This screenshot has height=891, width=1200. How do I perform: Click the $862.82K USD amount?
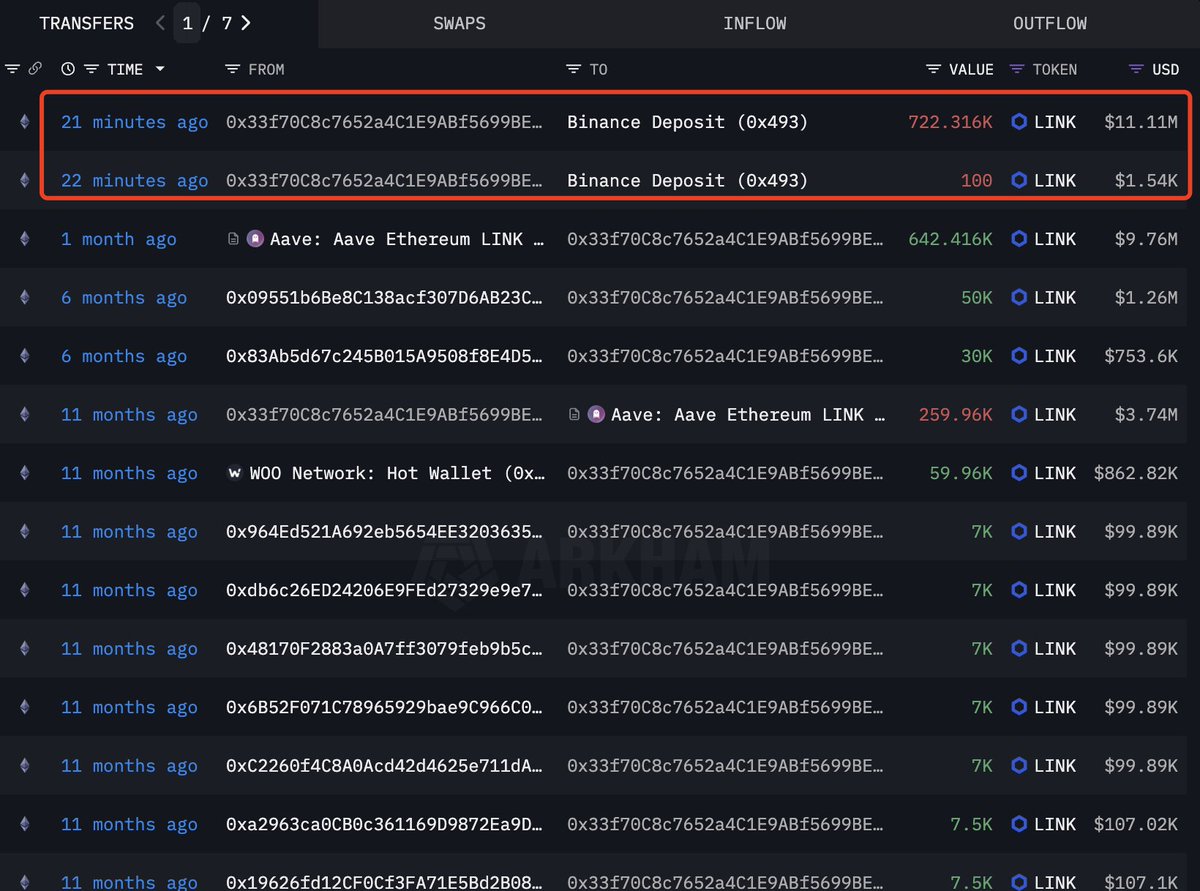pos(1135,473)
